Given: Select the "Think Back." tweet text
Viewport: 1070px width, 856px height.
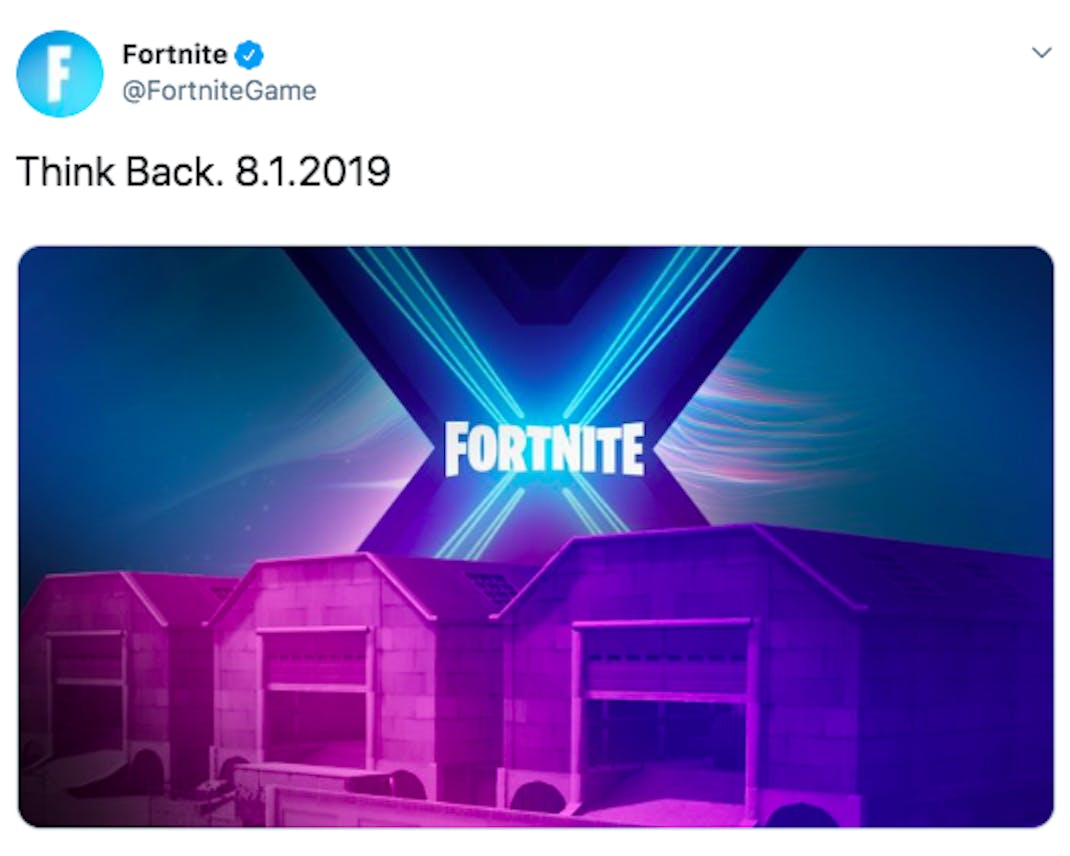Looking at the screenshot, I should (x=119, y=171).
